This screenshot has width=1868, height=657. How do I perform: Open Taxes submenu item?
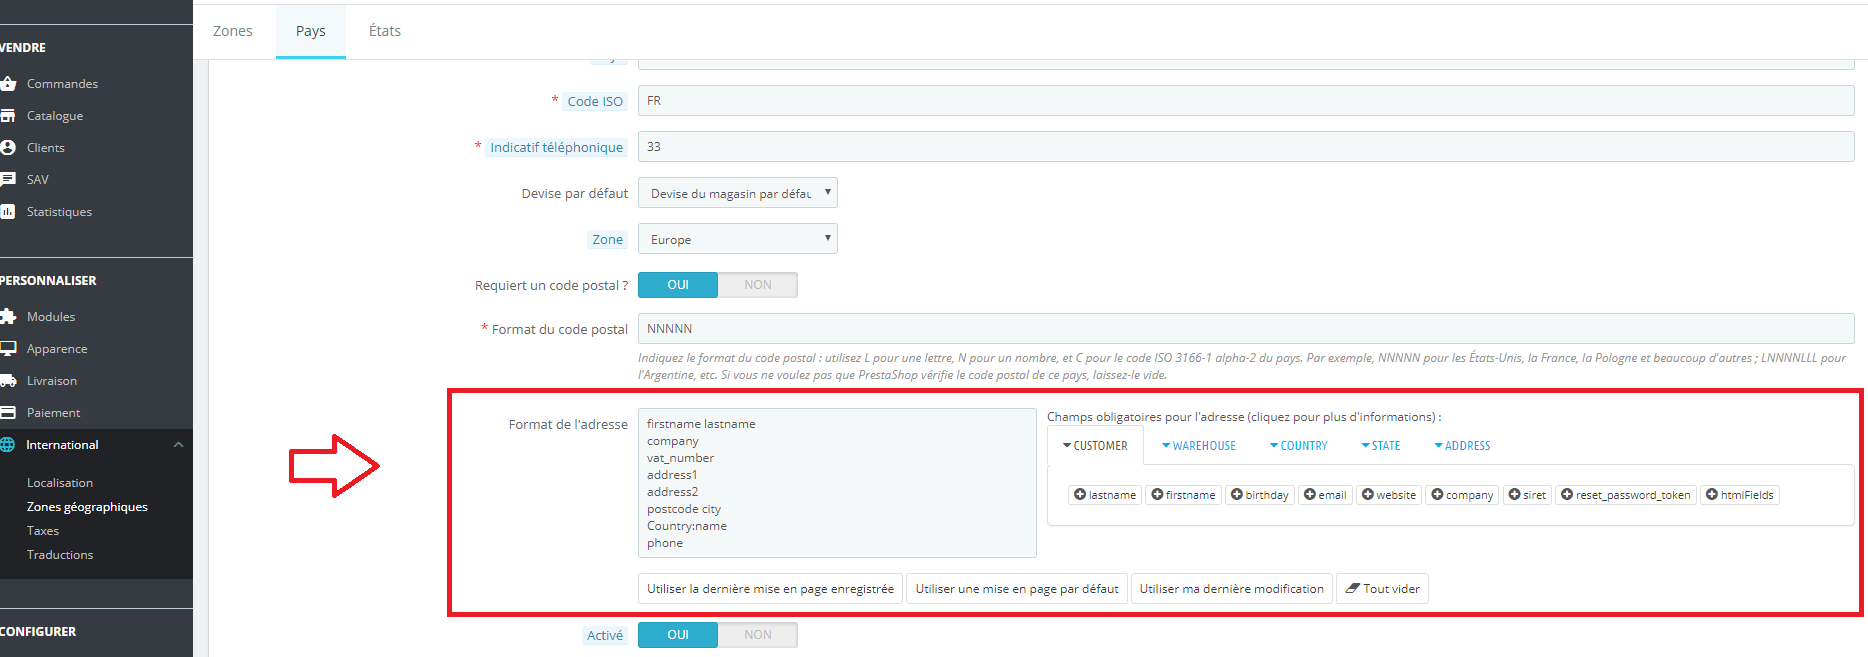(43, 531)
